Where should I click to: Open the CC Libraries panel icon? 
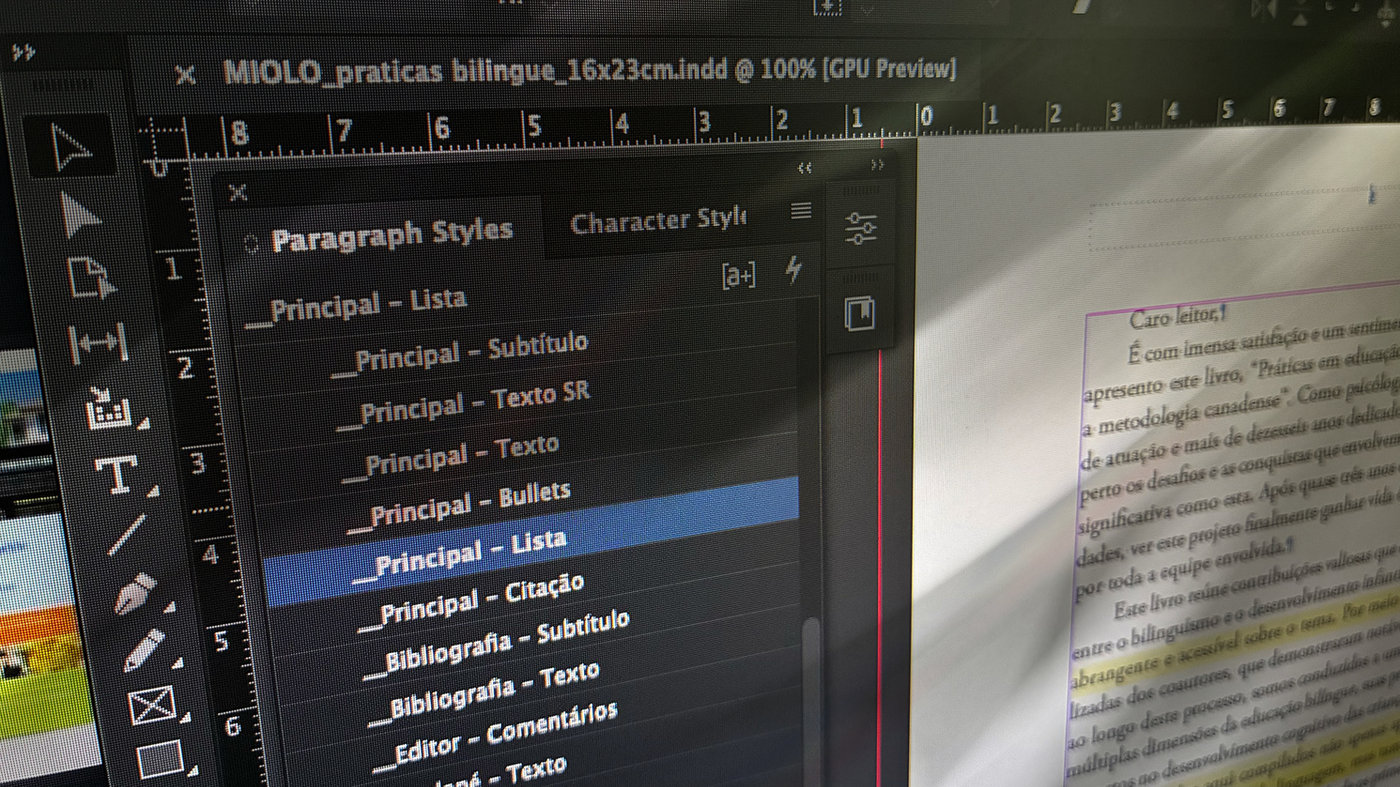point(859,314)
